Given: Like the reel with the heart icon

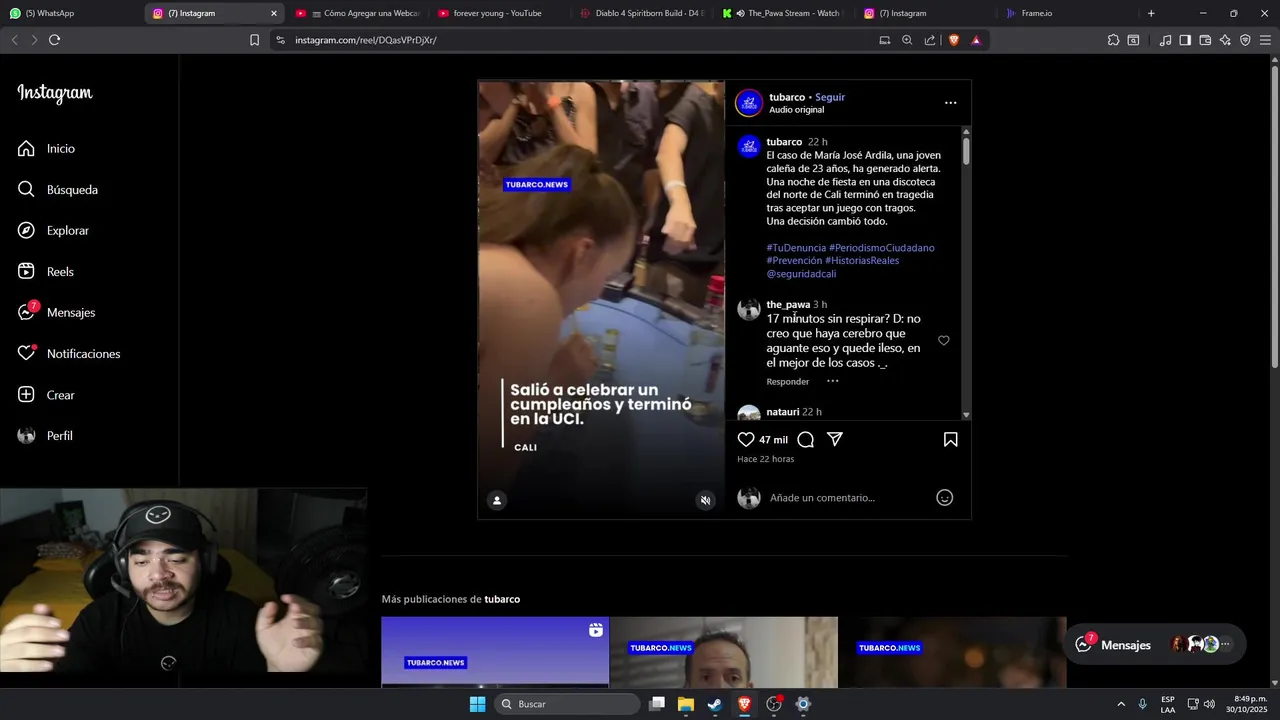Looking at the screenshot, I should coord(746,439).
